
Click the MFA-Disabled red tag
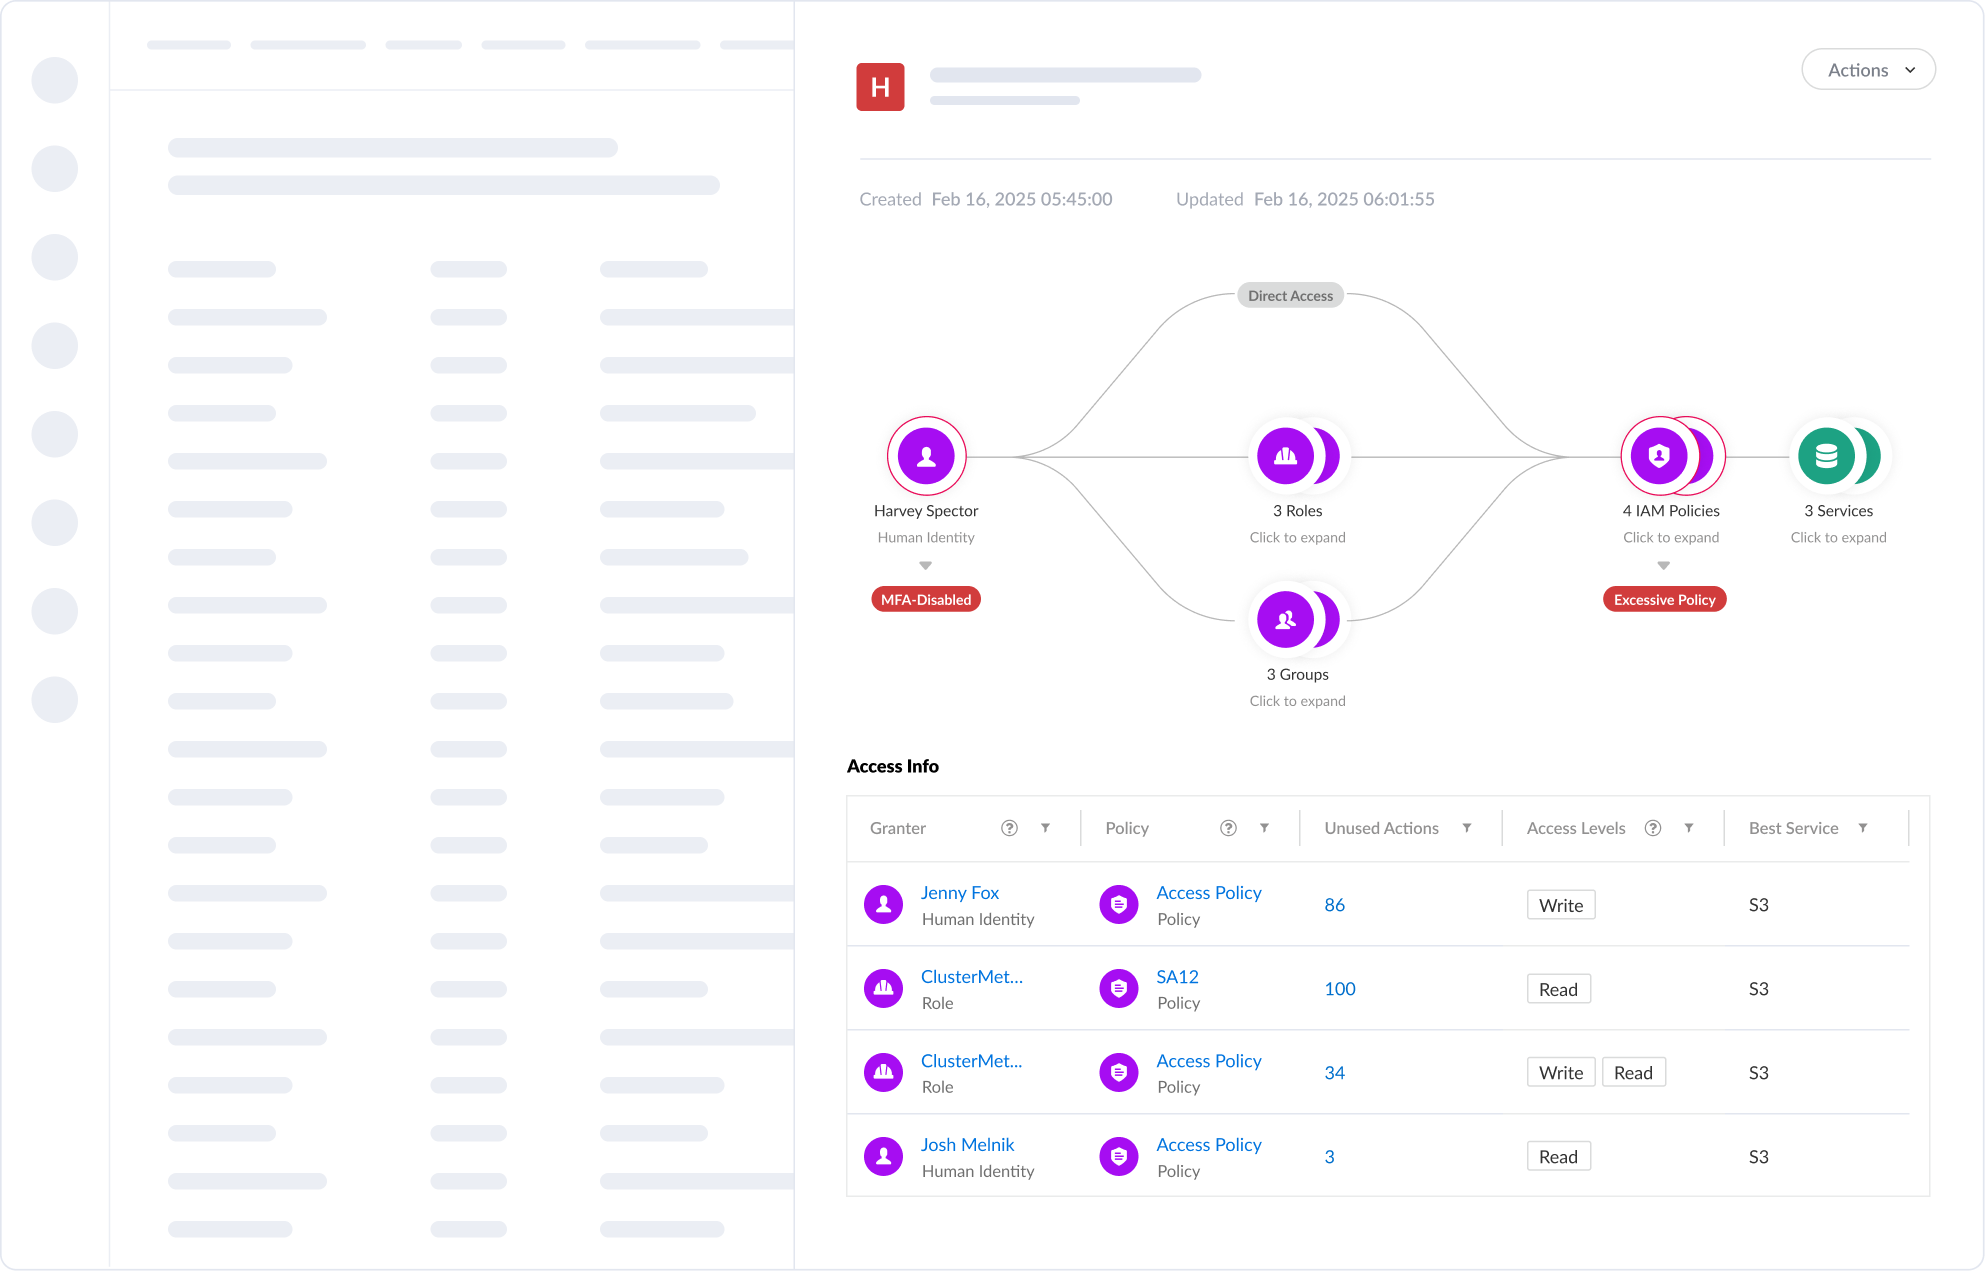tap(926, 600)
